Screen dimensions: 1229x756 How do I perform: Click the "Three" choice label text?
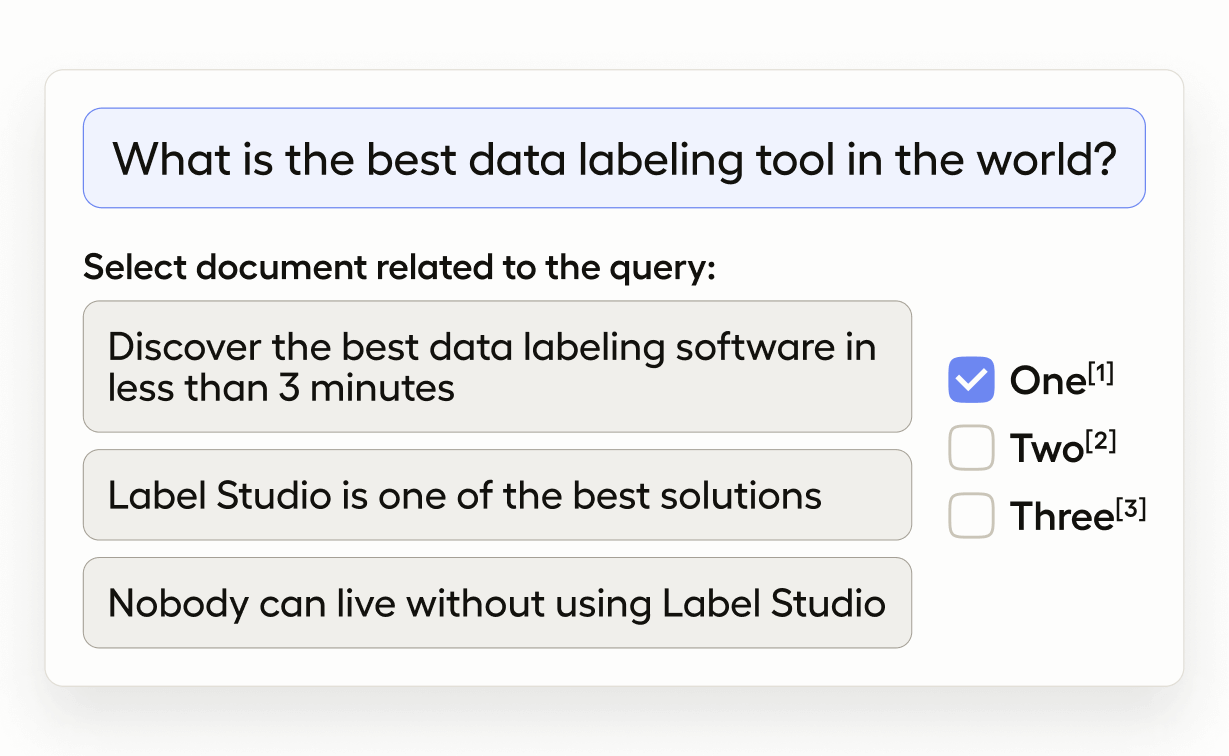click(x=1060, y=518)
